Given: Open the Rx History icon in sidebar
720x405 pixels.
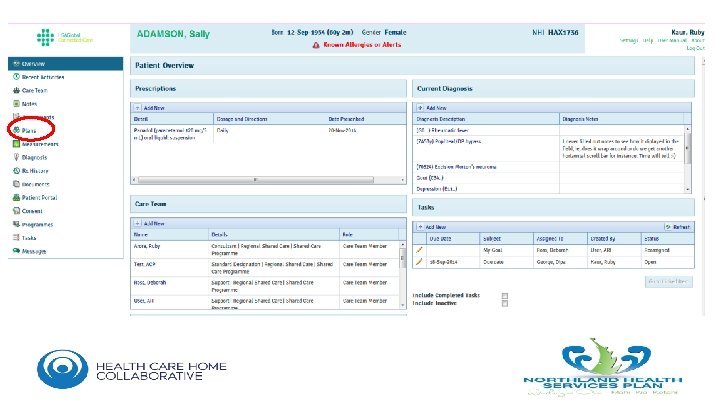Looking at the screenshot, I should pyautogui.click(x=17, y=170).
